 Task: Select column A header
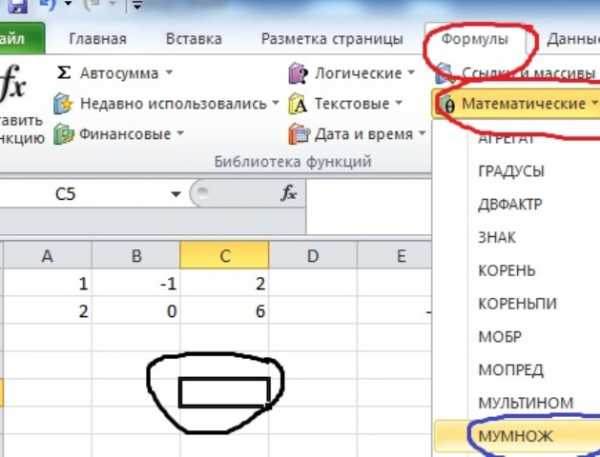tap(47, 256)
